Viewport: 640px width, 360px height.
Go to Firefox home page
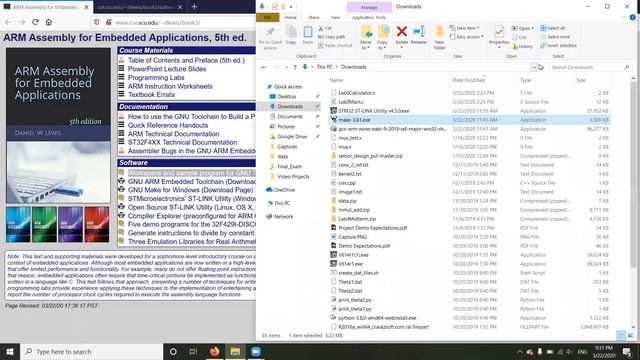point(49,22)
